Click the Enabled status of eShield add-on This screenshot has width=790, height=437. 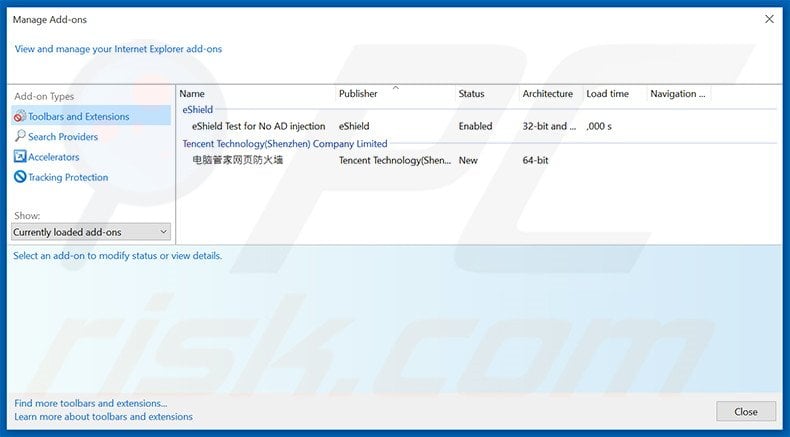(475, 126)
